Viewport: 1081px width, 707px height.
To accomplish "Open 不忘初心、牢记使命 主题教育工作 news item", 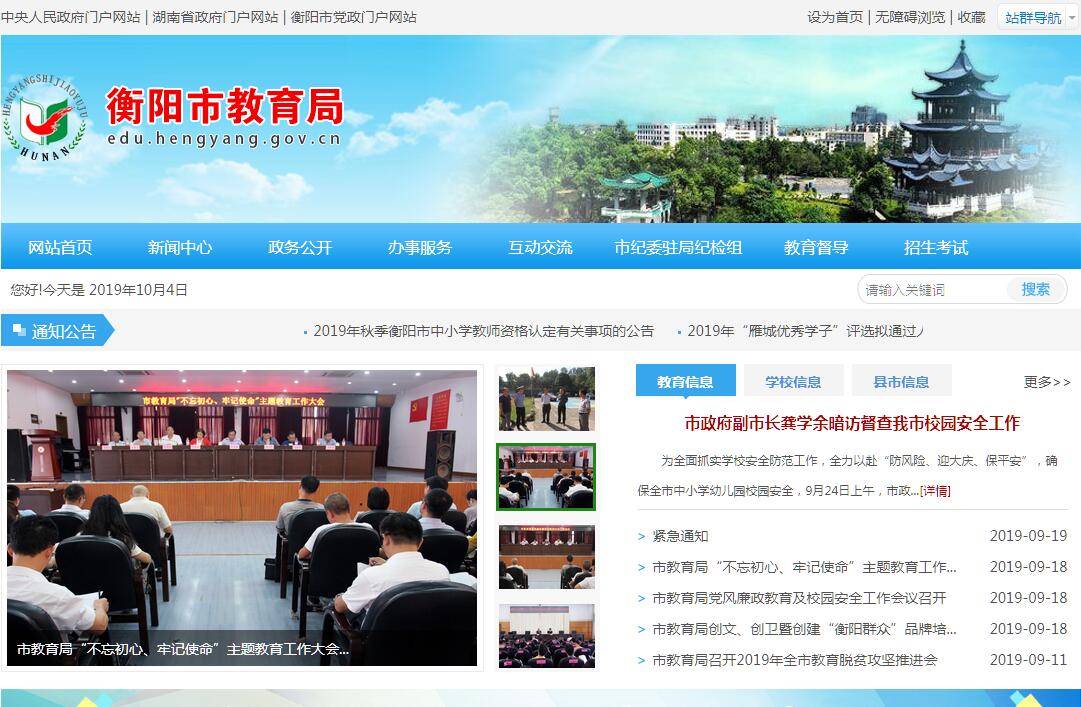I will (x=804, y=567).
